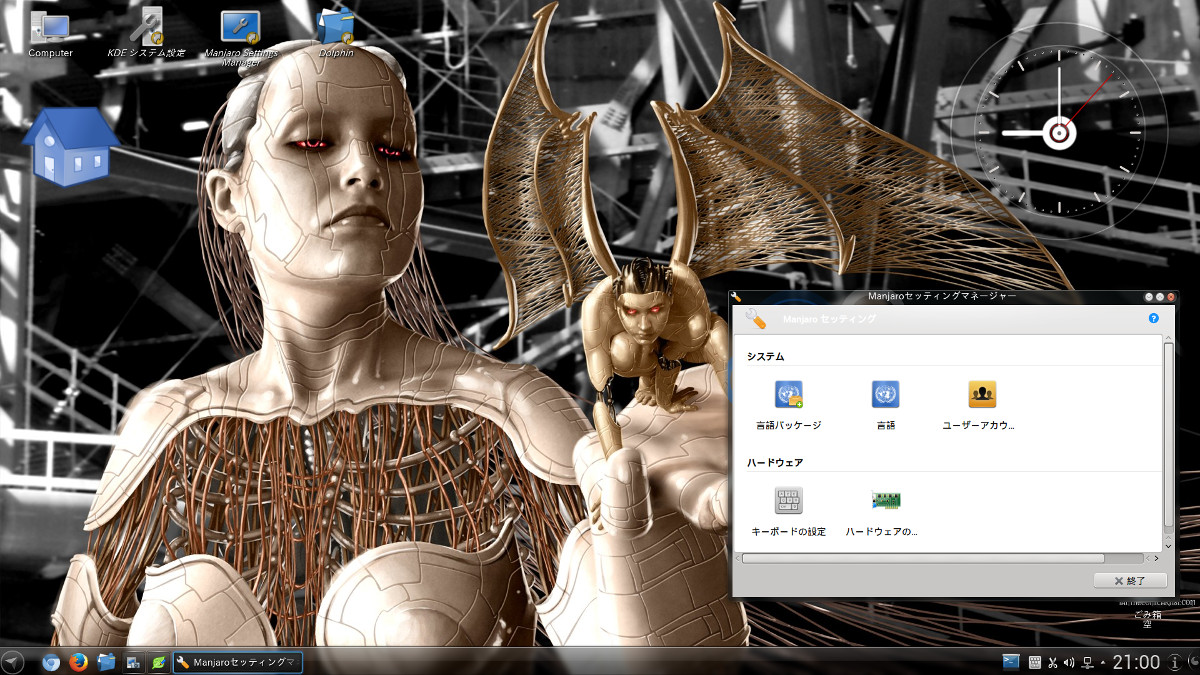
Task: Click the keyboard icon in system tray
Action: click(1035, 662)
